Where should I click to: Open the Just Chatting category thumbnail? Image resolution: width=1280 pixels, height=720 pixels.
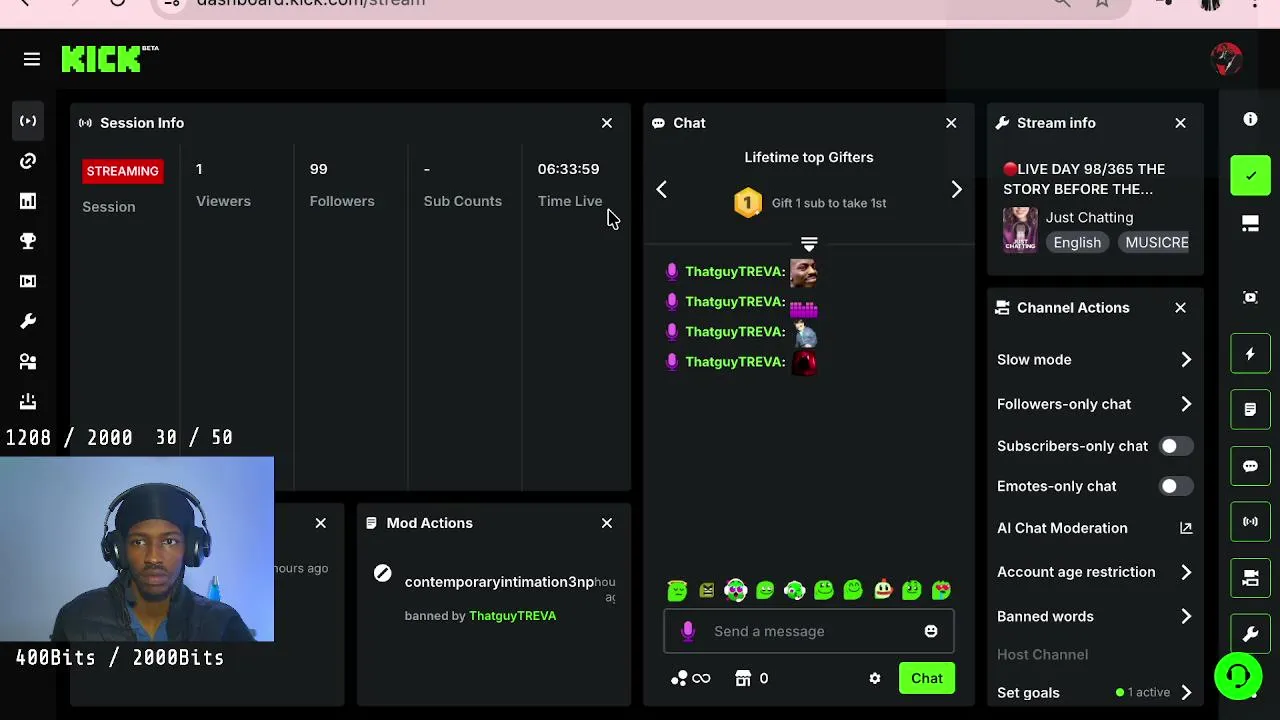(1020, 230)
